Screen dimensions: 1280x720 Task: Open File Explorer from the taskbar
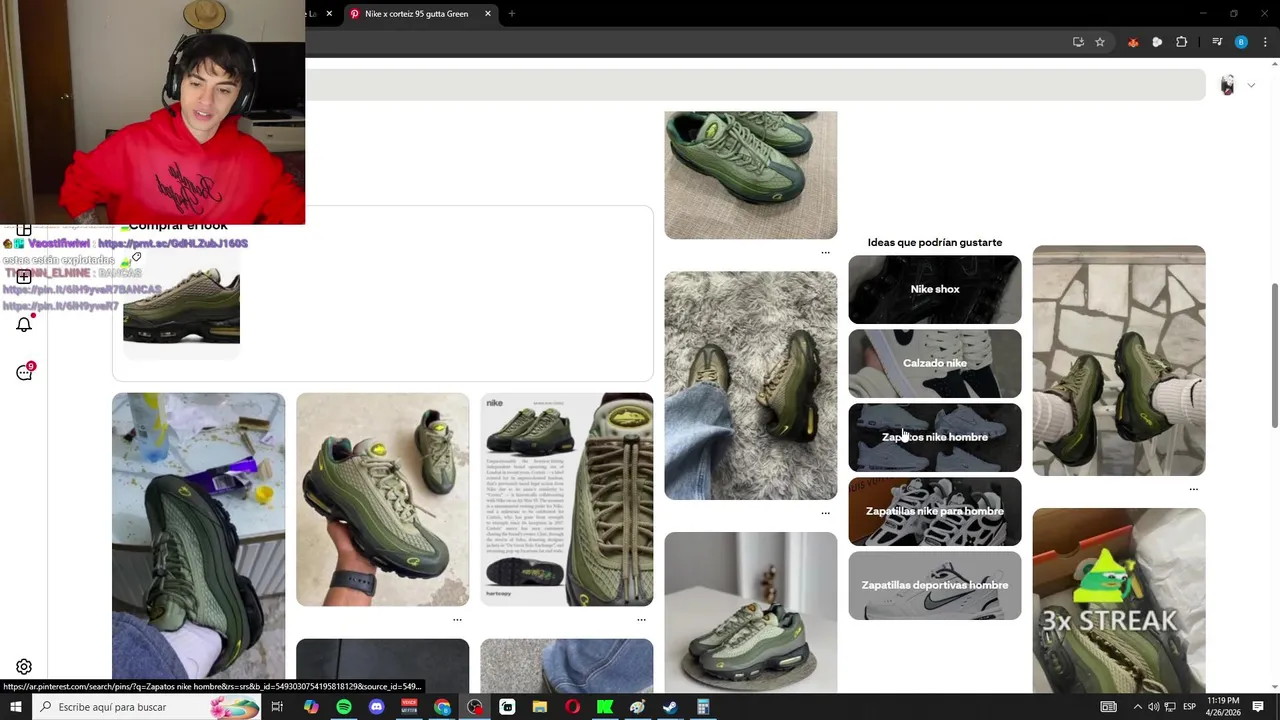540,707
